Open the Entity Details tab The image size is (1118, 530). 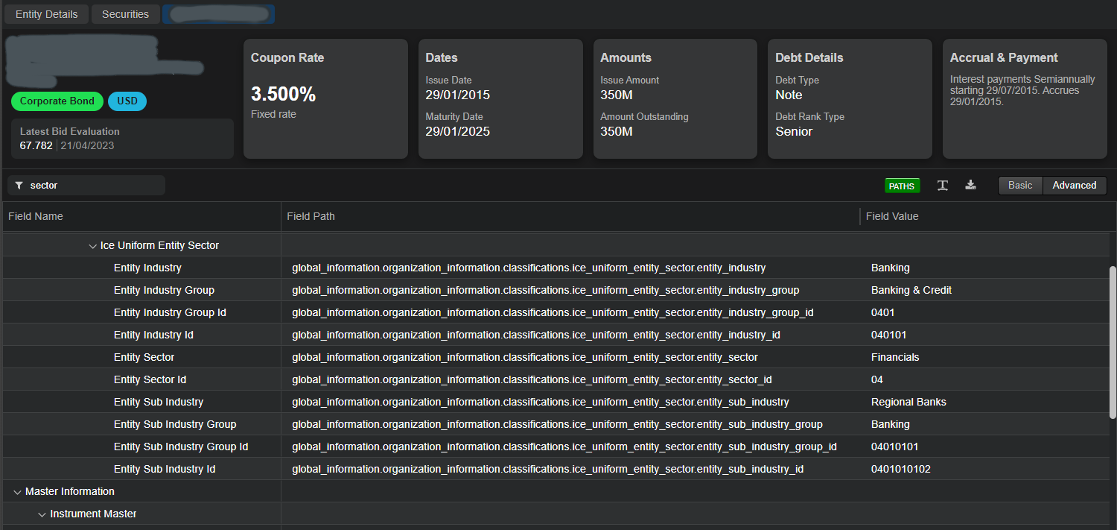(x=46, y=14)
